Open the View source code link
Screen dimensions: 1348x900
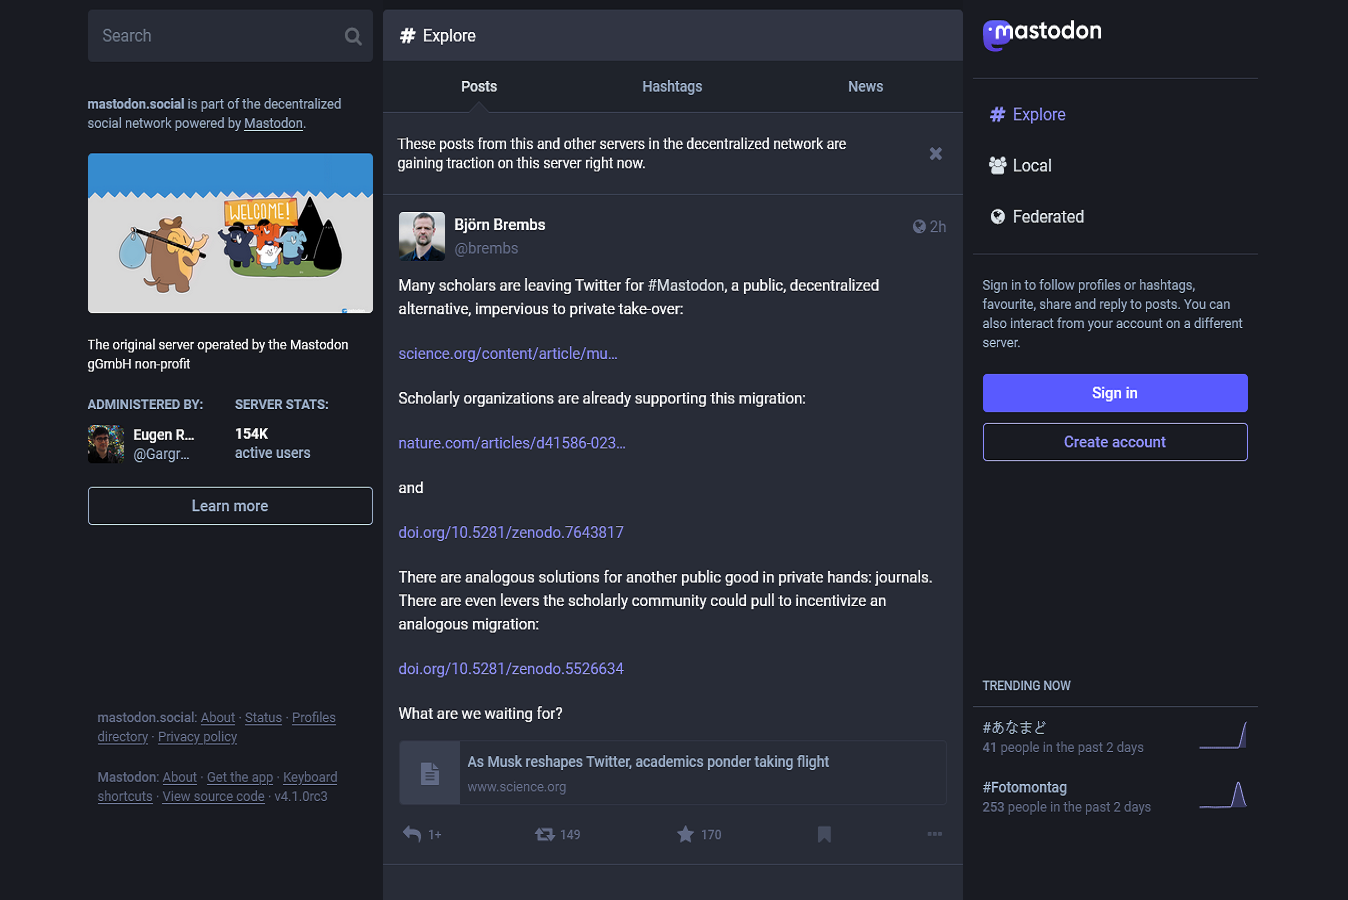point(214,797)
